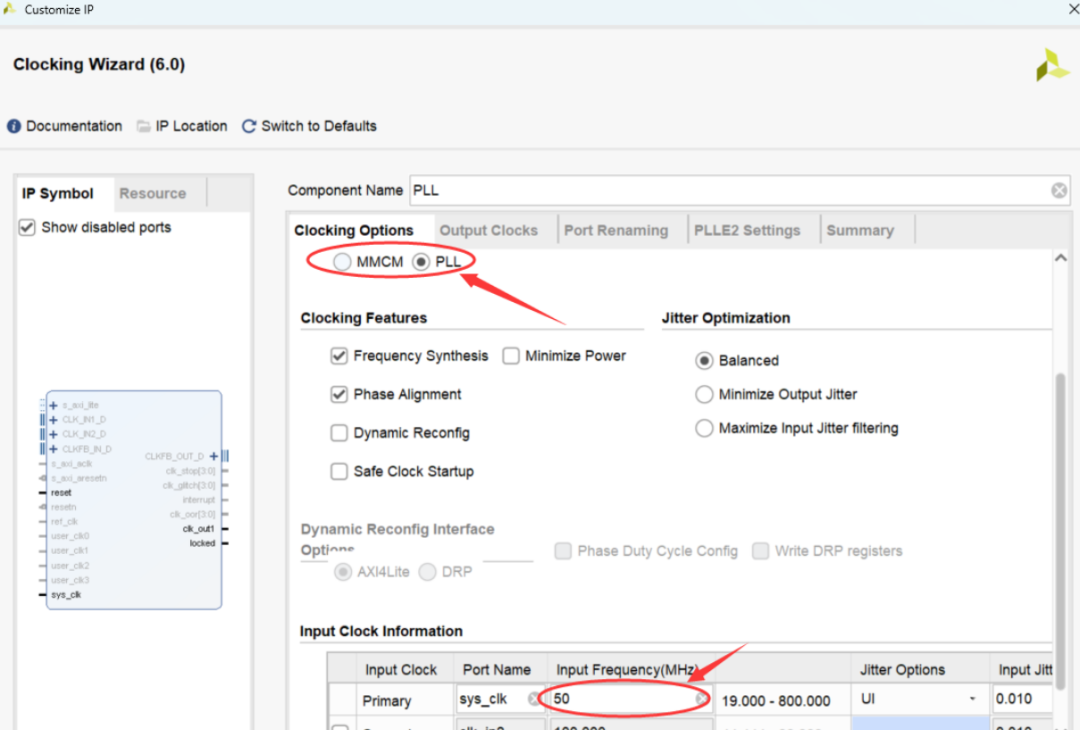Click the IP Location folder icon

coord(144,126)
